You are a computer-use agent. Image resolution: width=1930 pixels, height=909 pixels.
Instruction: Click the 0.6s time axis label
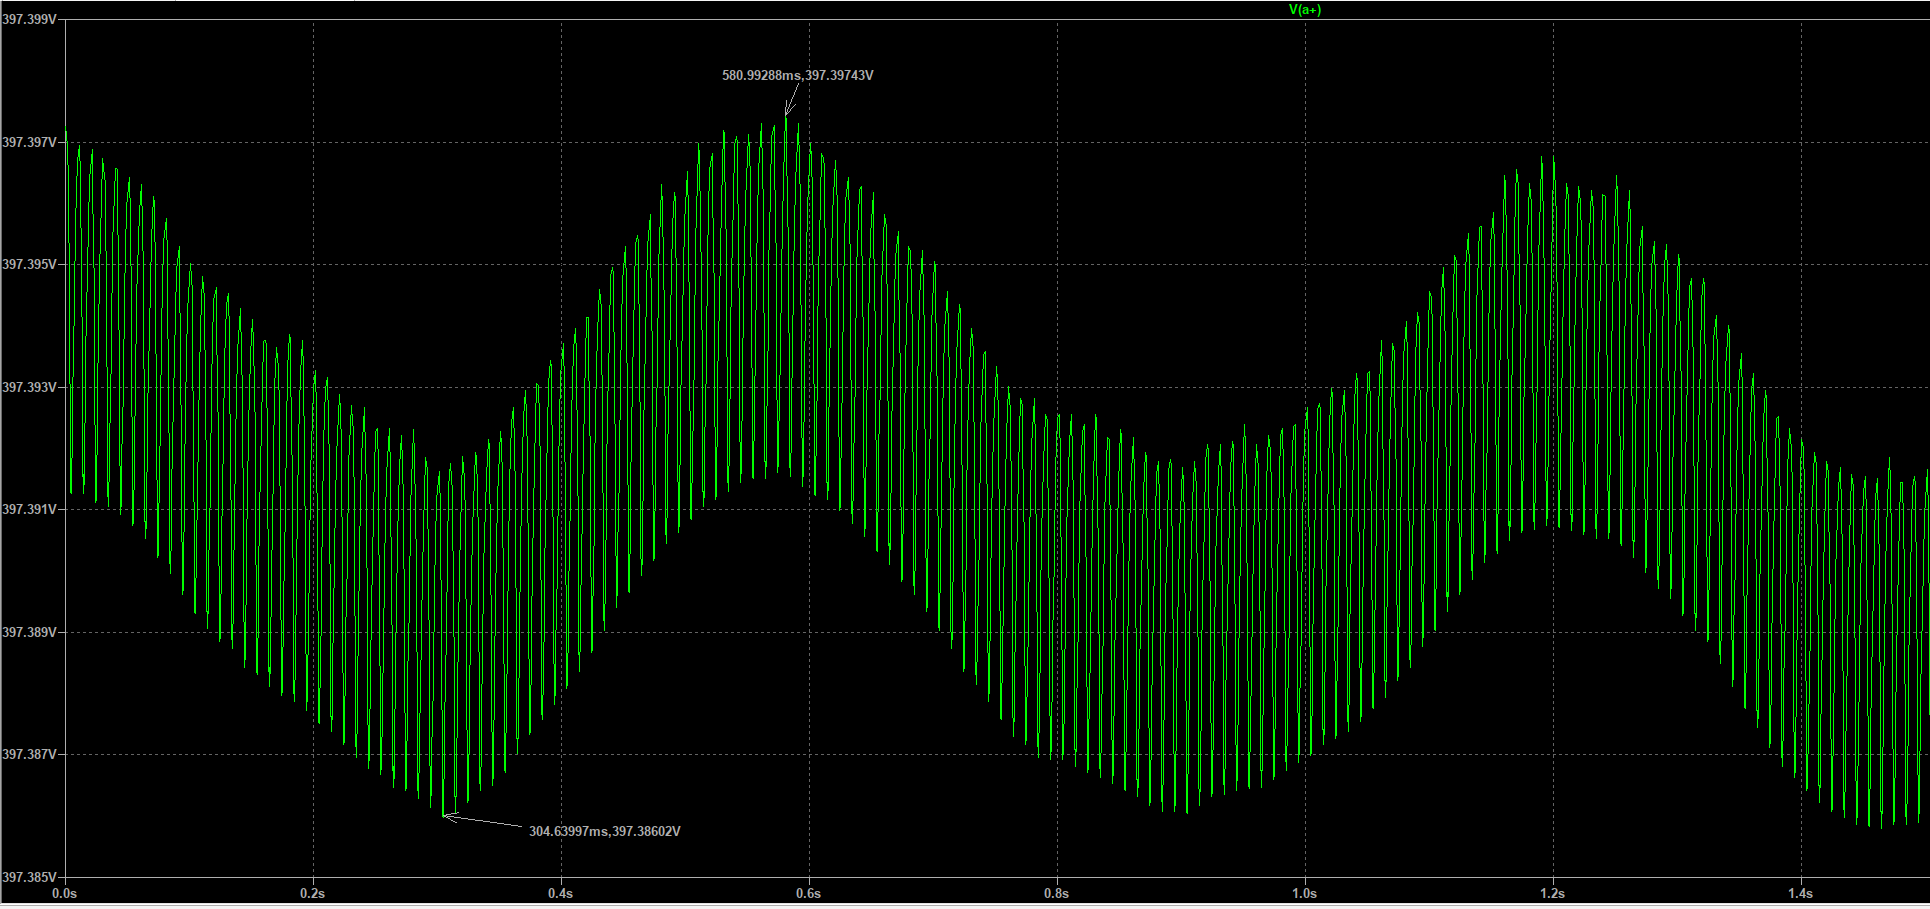click(809, 893)
